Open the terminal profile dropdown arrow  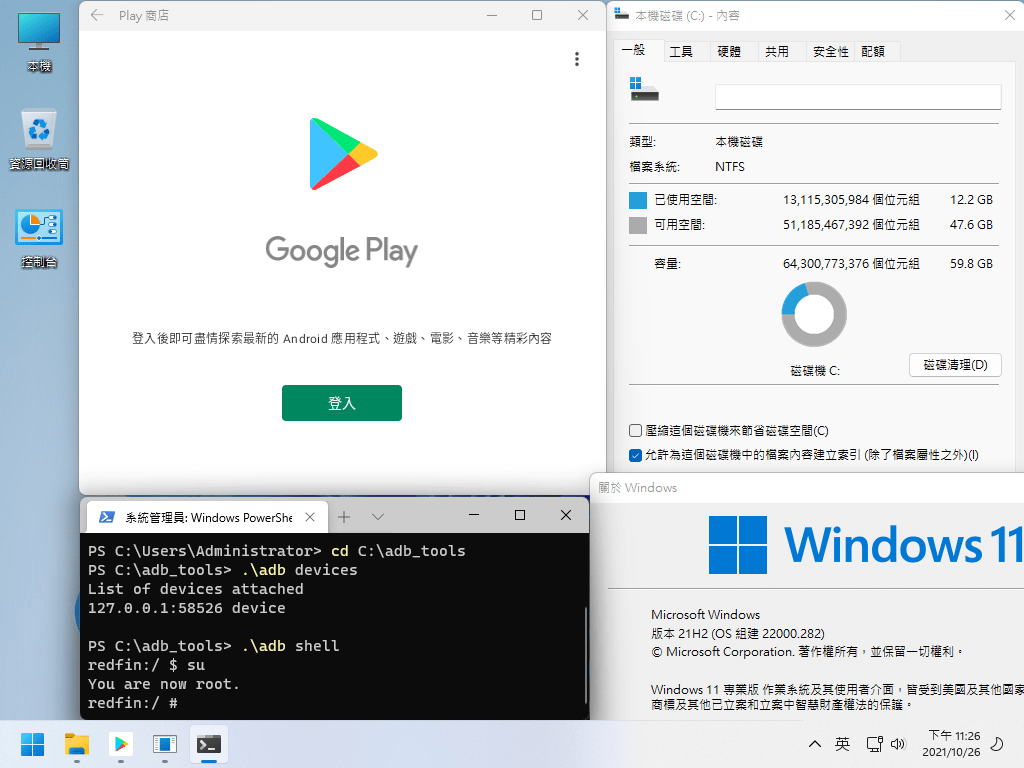[x=377, y=517]
